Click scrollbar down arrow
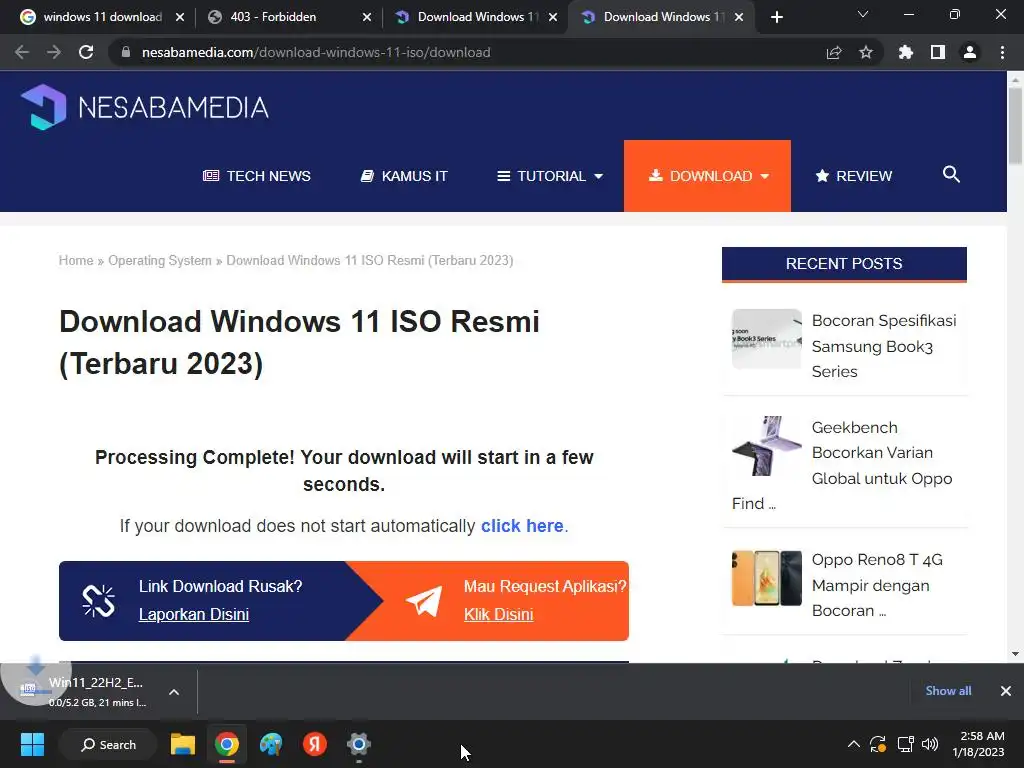Viewport: 1024px width, 768px height. 1015,654
